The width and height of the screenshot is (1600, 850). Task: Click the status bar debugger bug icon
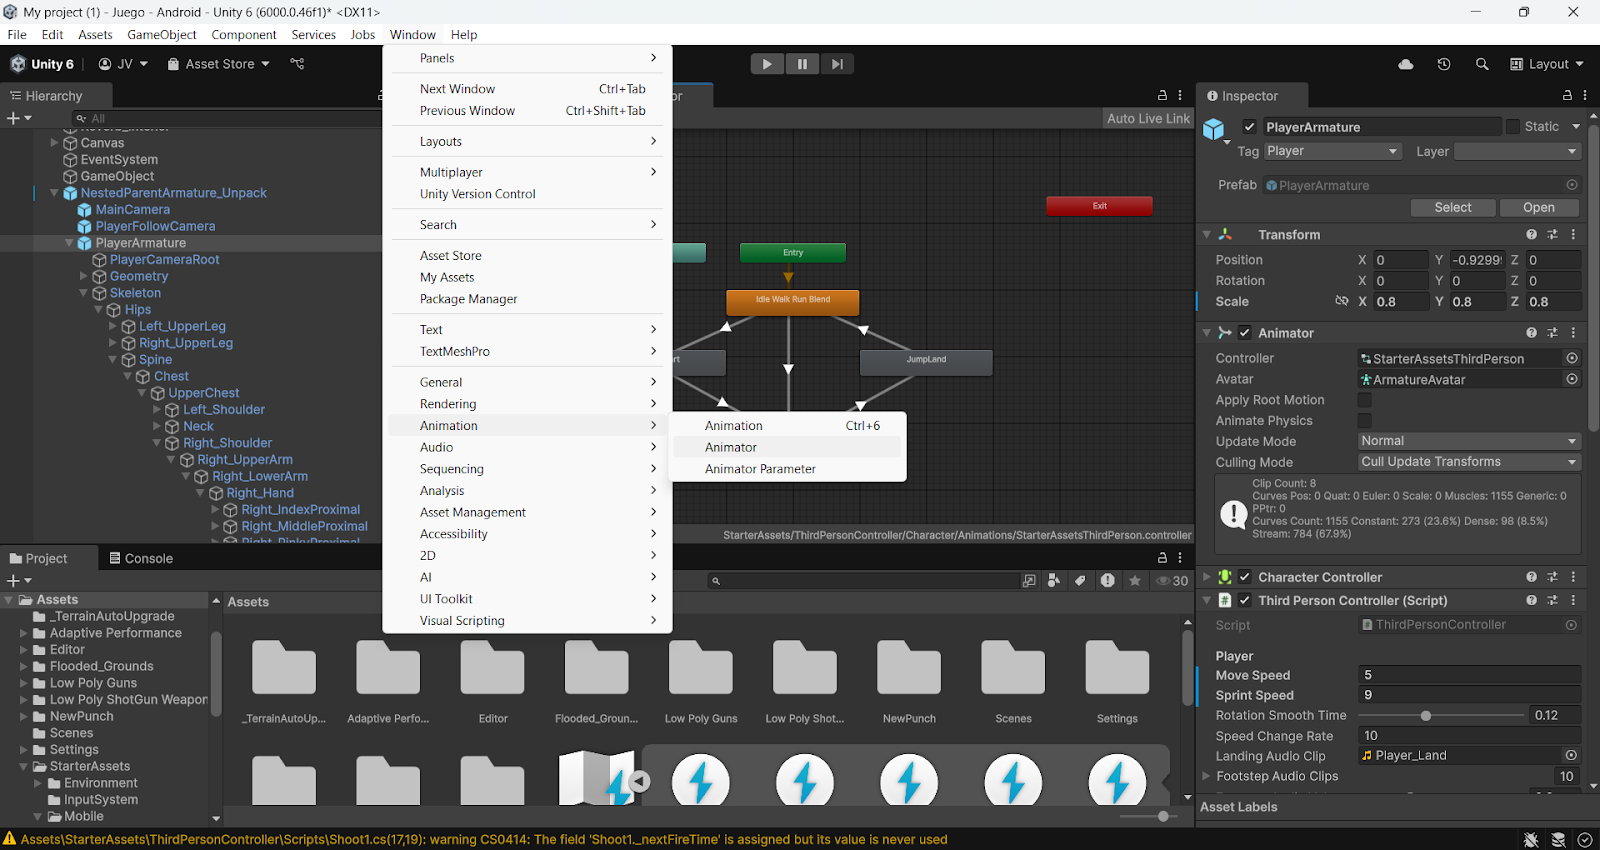(1531, 839)
